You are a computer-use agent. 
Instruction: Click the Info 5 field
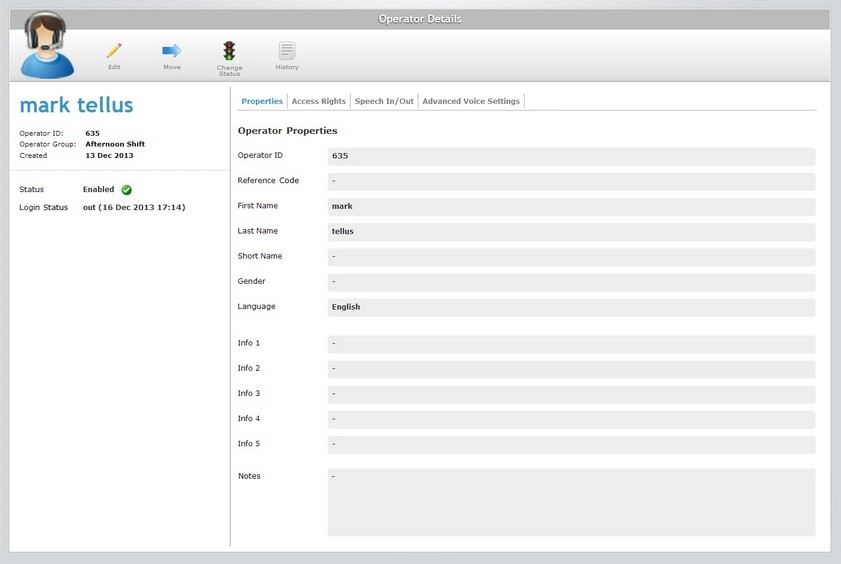tap(571, 444)
